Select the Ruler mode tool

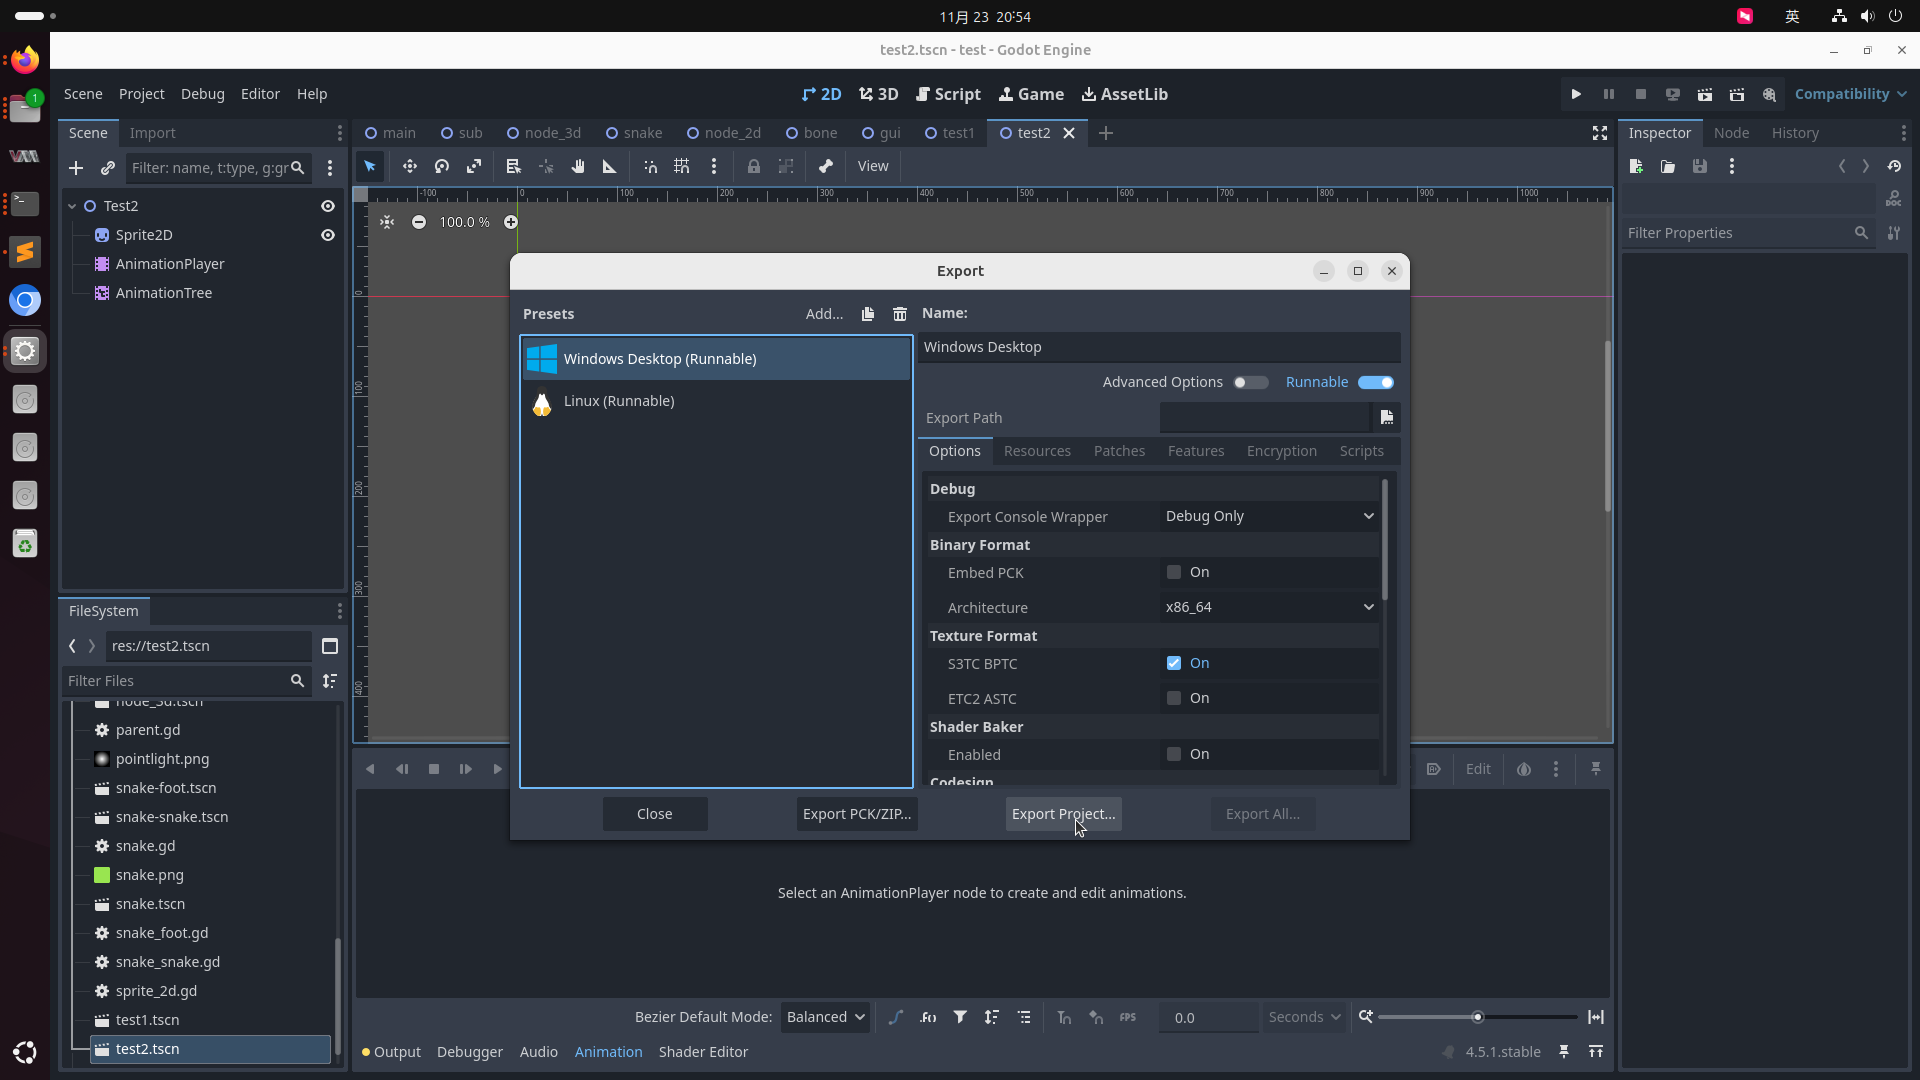609,166
